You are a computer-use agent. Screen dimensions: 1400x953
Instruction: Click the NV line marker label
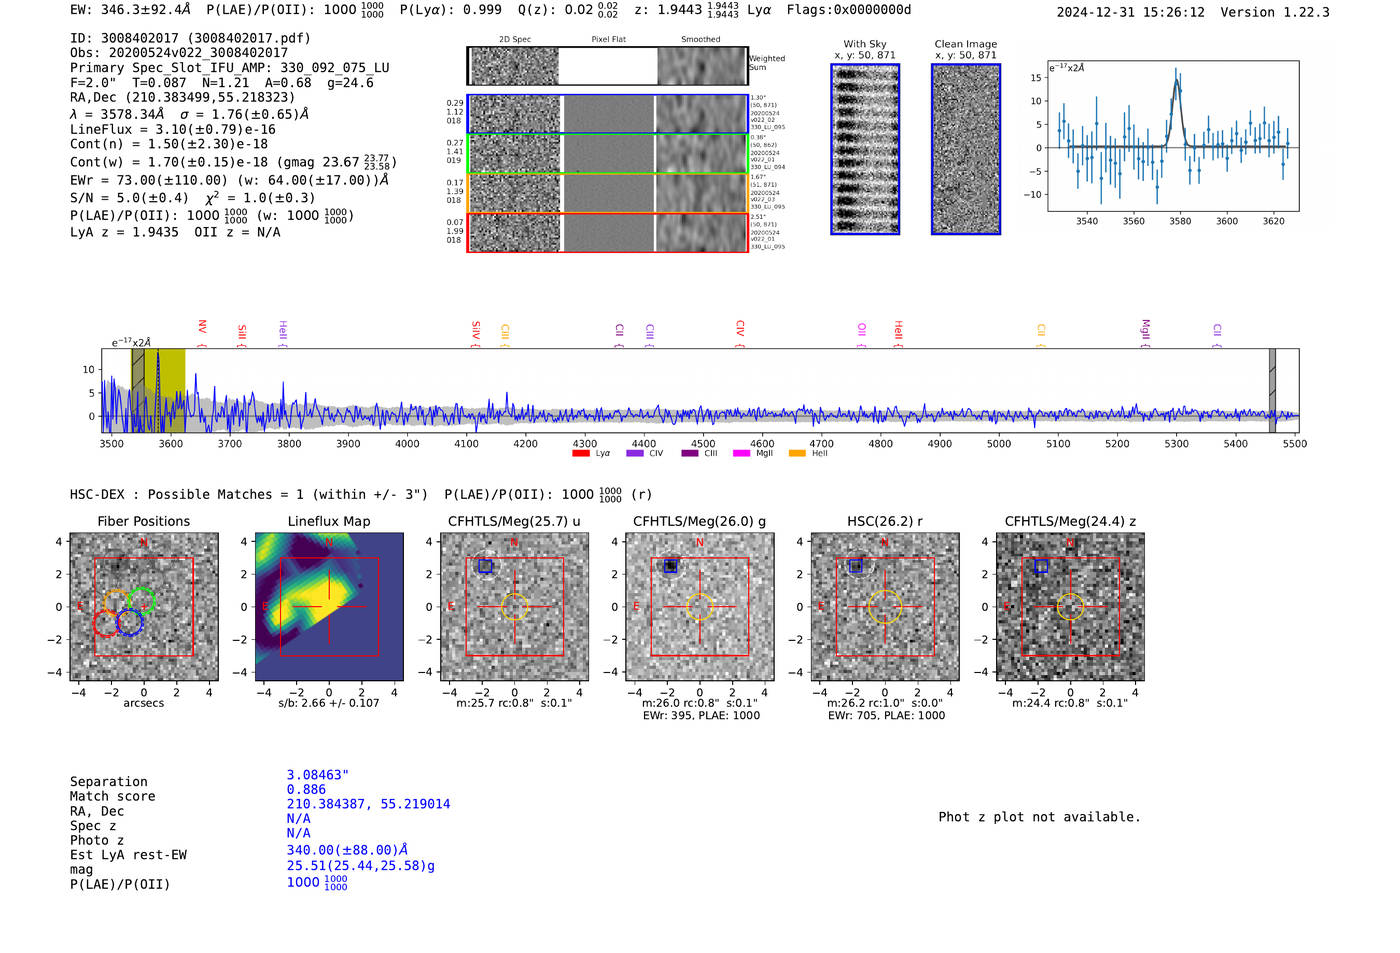[x=202, y=327]
